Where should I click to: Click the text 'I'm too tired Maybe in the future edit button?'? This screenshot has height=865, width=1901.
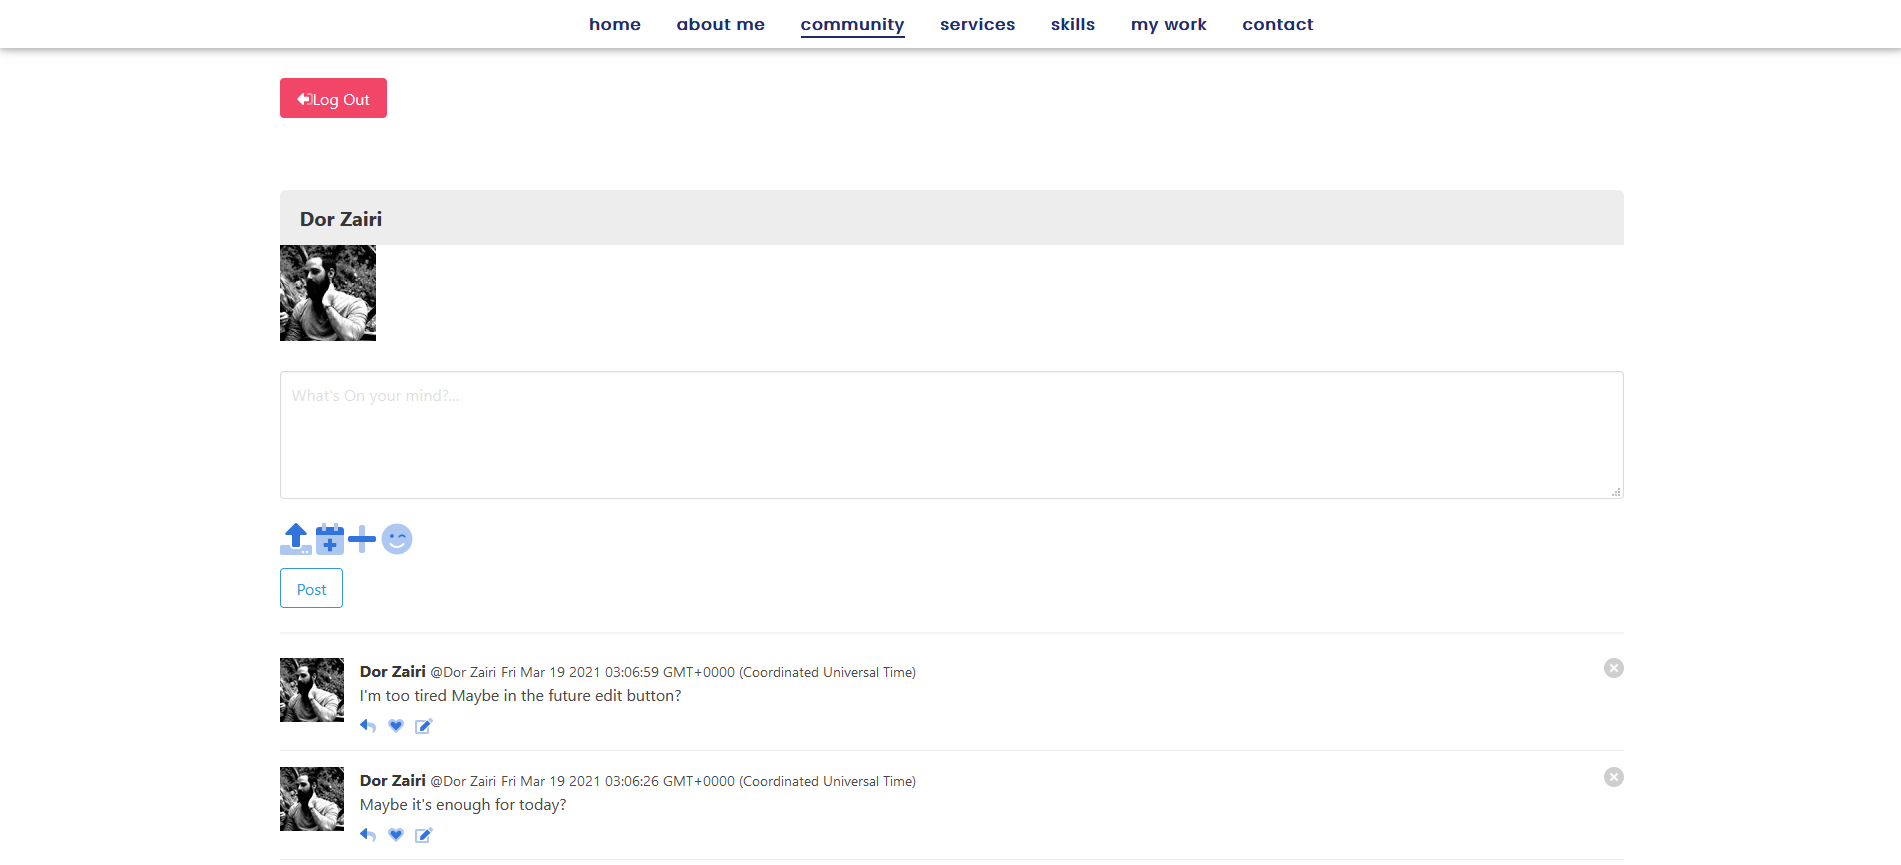coord(520,696)
